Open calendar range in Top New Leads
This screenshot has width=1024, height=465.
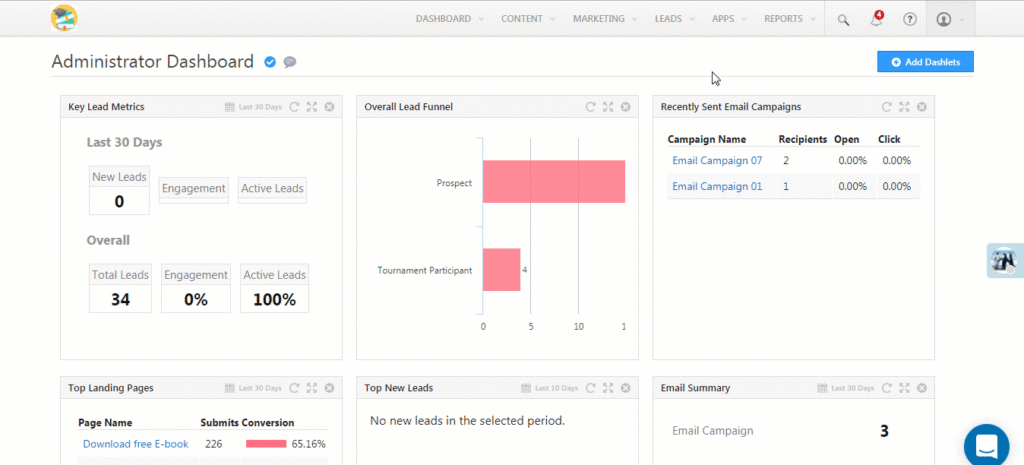(526, 388)
